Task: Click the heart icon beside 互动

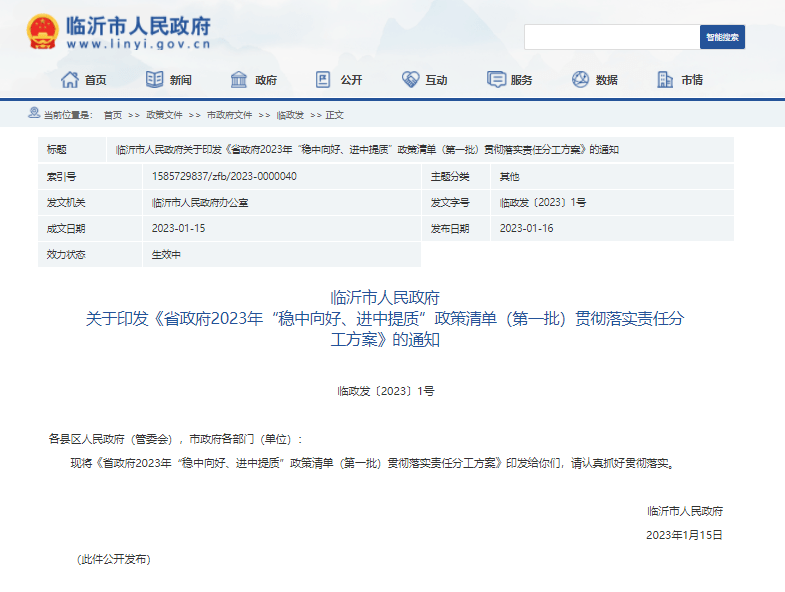Action: (410, 80)
